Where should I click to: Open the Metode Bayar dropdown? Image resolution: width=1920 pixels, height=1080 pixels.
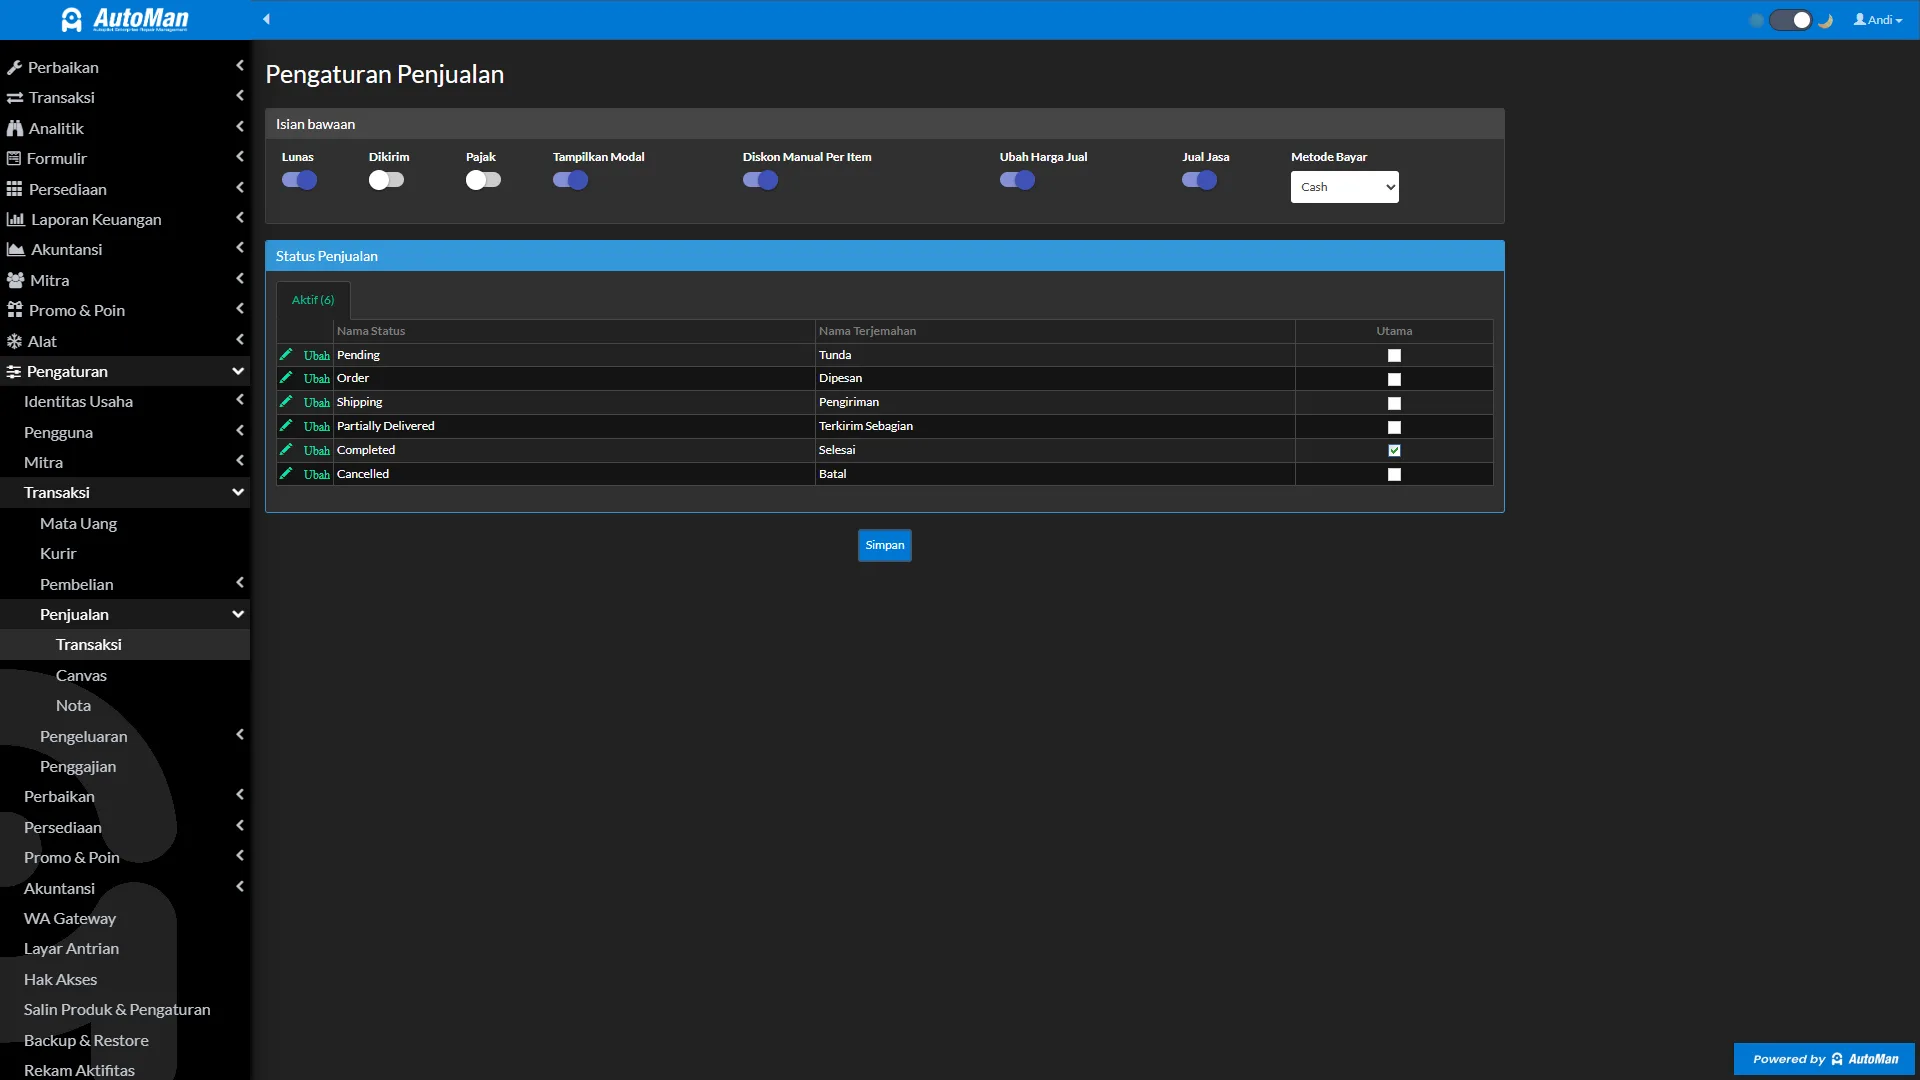coord(1345,187)
